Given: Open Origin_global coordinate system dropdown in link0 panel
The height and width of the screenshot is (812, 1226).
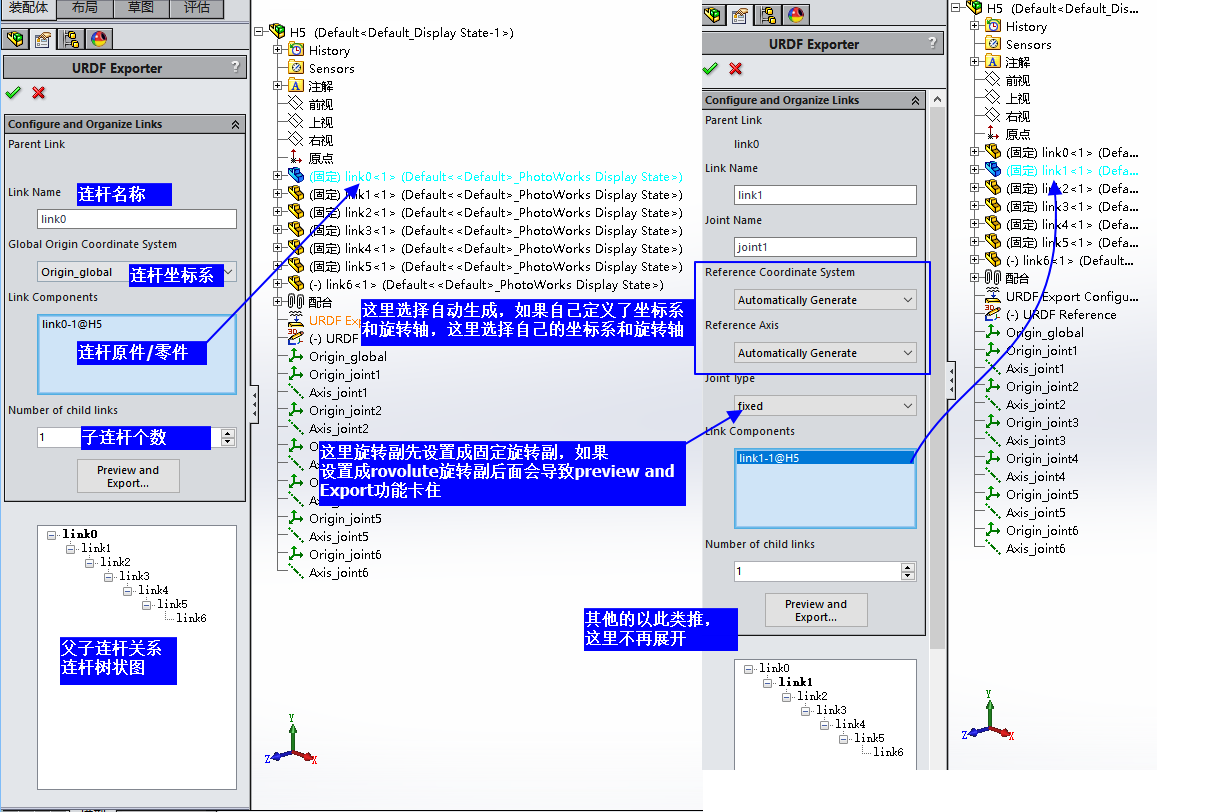Looking at the screenshot, I should [x=136, y=272].
